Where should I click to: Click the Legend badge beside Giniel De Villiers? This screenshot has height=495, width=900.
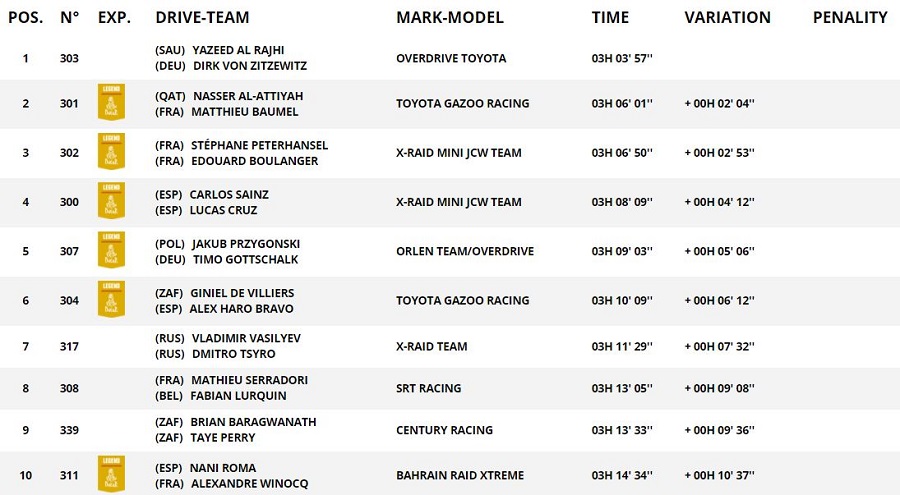coord(111,299)
